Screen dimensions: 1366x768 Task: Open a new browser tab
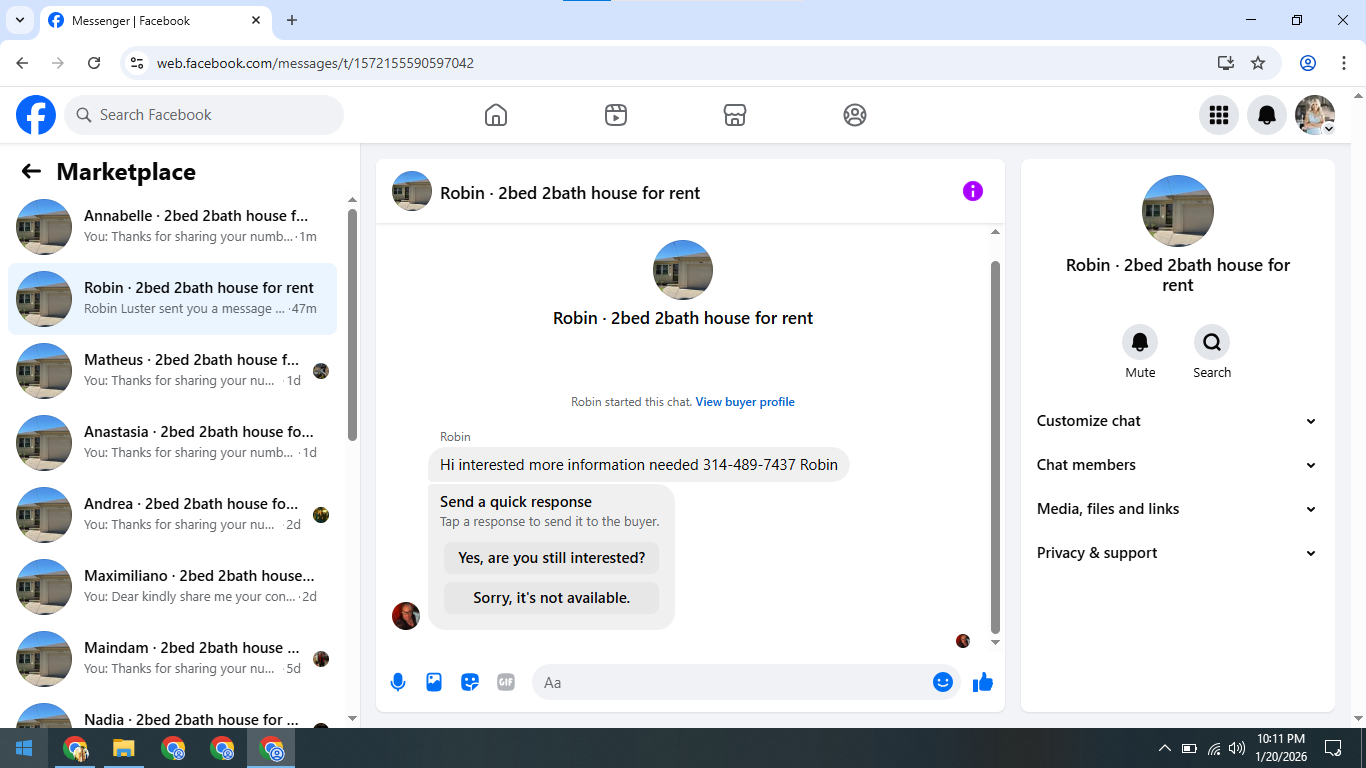tap(292, 20)
